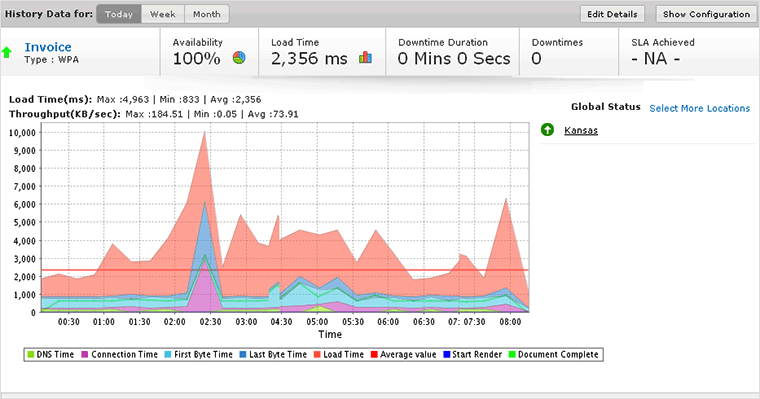
Task: Click the green up arrow beside Invoice
Action: [7, 52]
